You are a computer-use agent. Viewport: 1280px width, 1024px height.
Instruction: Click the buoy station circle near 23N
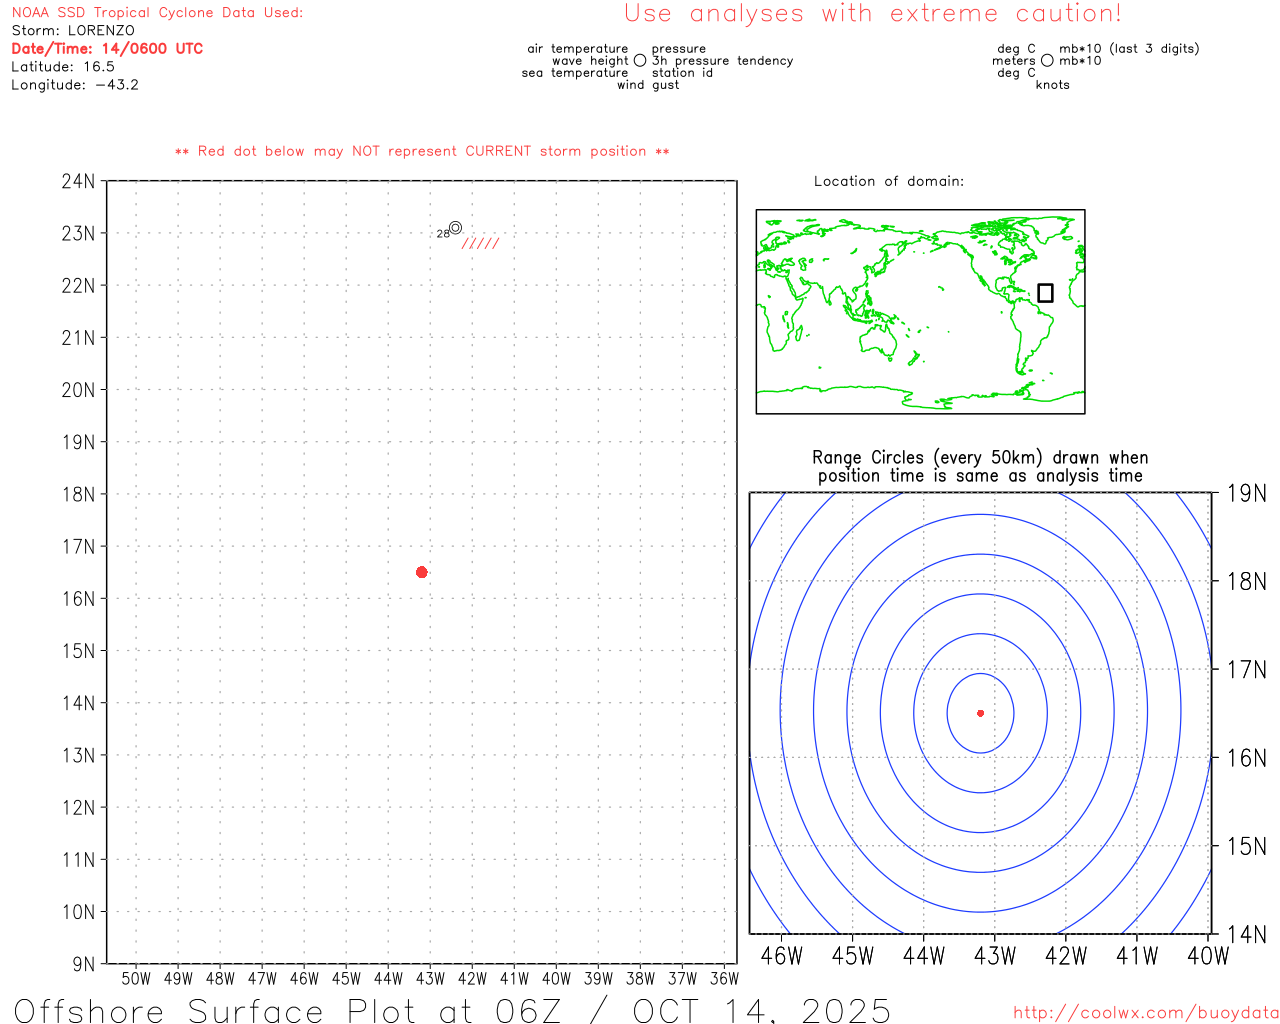pyautogui.click(x=455, y=228)
